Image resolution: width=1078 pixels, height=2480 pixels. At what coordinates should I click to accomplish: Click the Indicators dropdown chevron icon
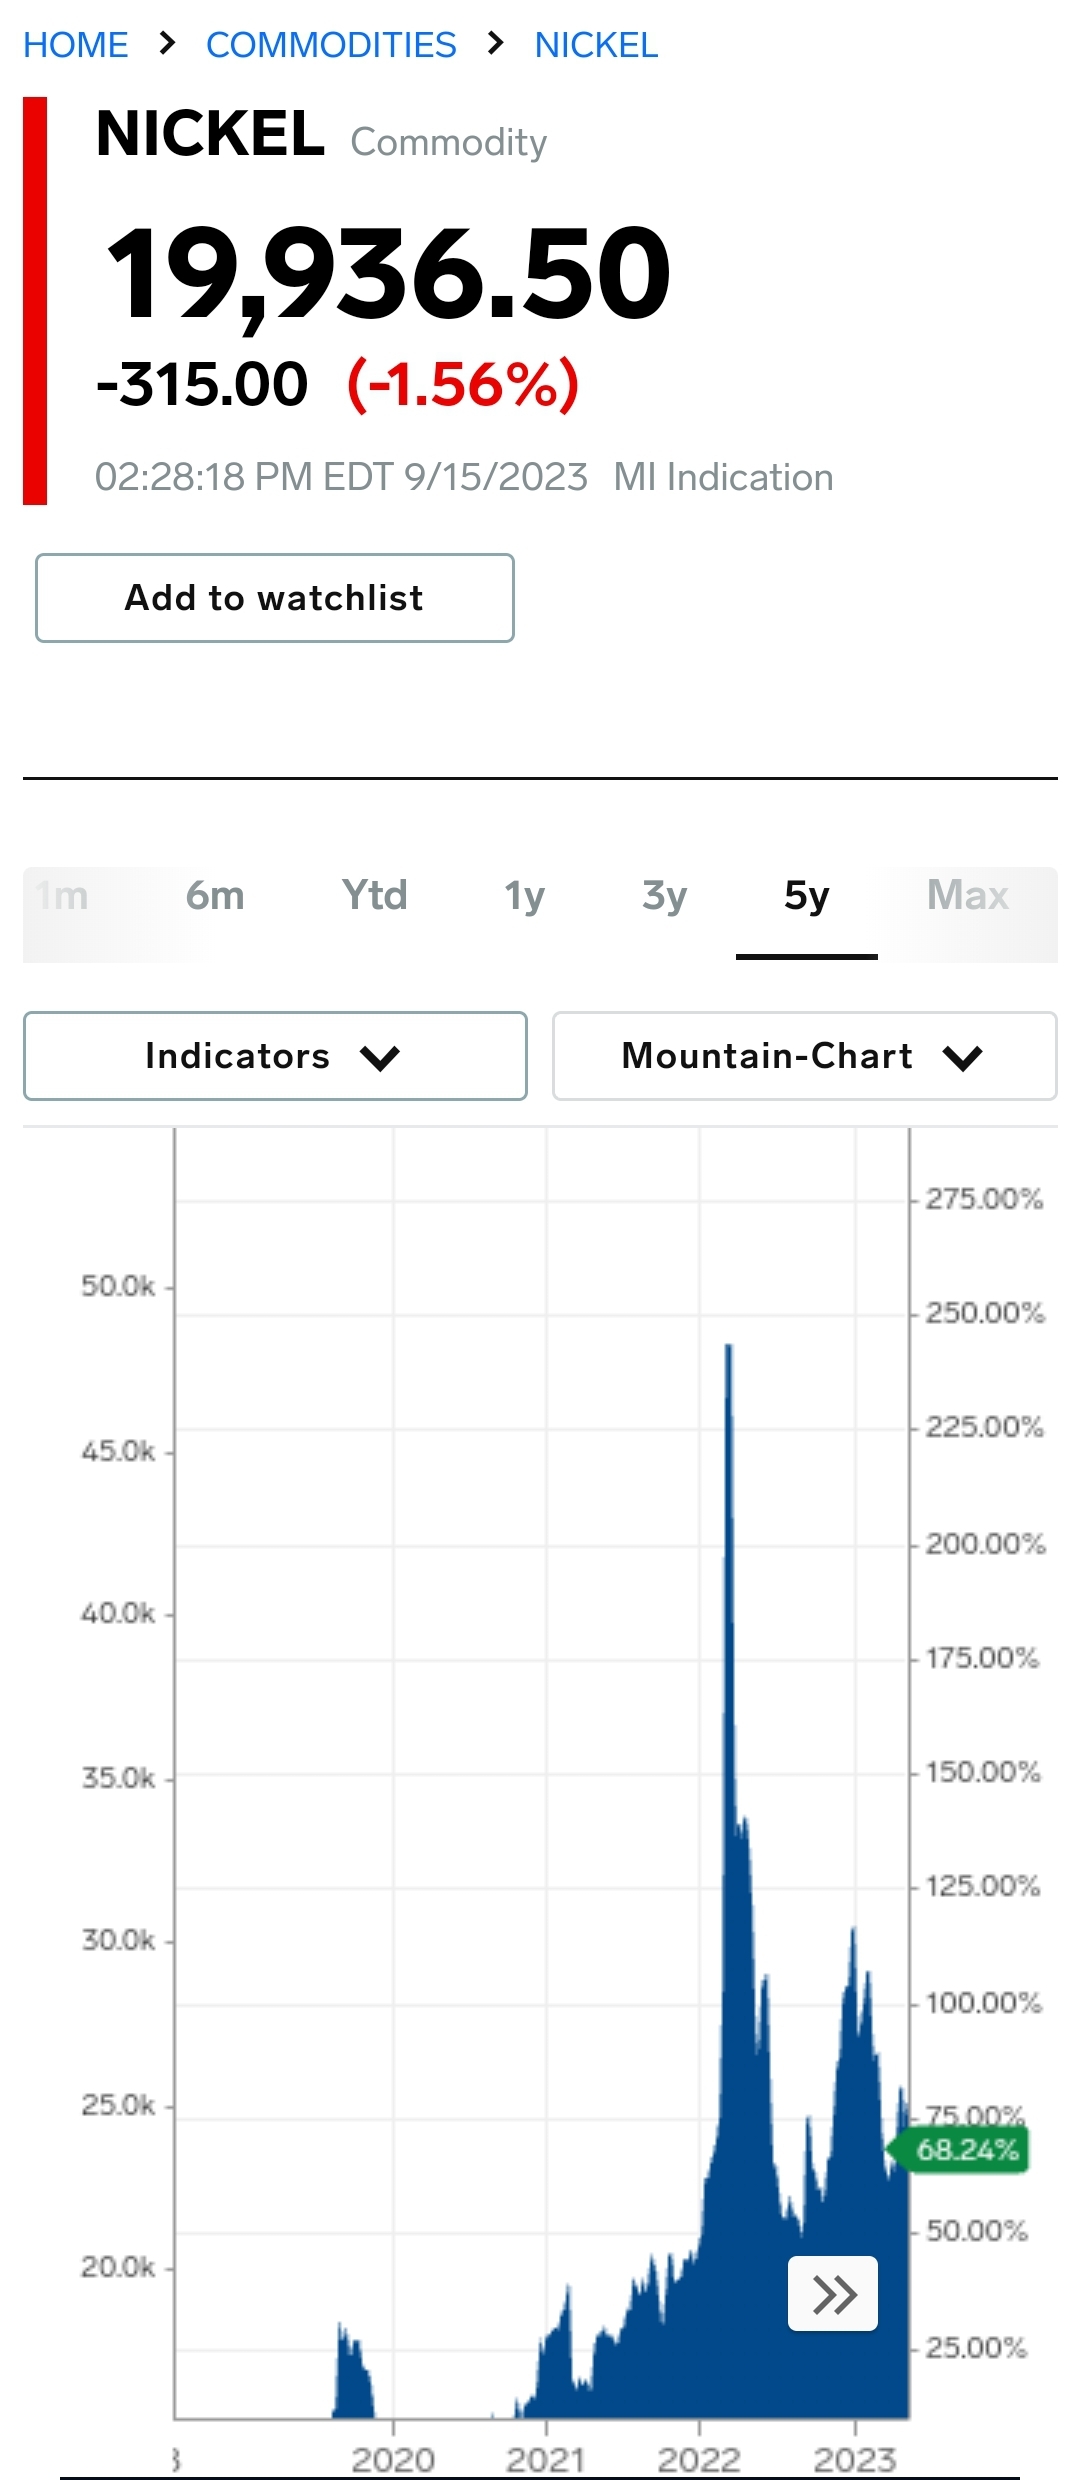click(x=380, y=1057)
